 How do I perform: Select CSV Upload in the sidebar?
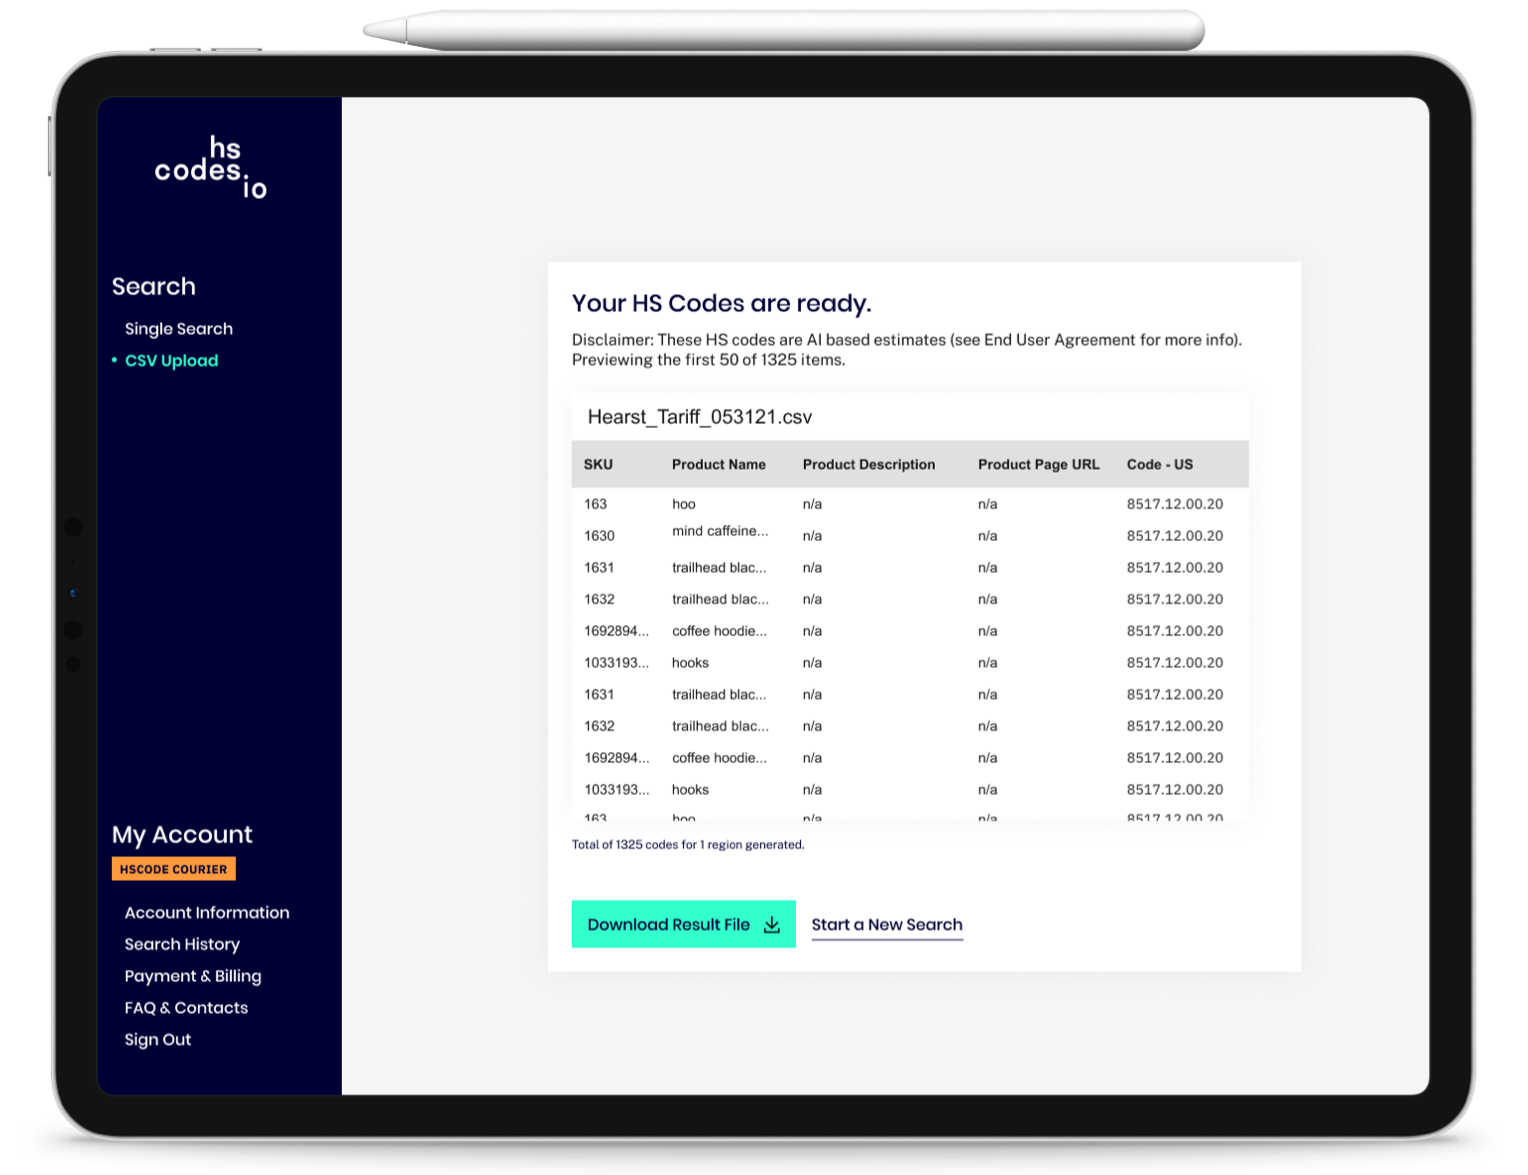click(x=171, y=361)
